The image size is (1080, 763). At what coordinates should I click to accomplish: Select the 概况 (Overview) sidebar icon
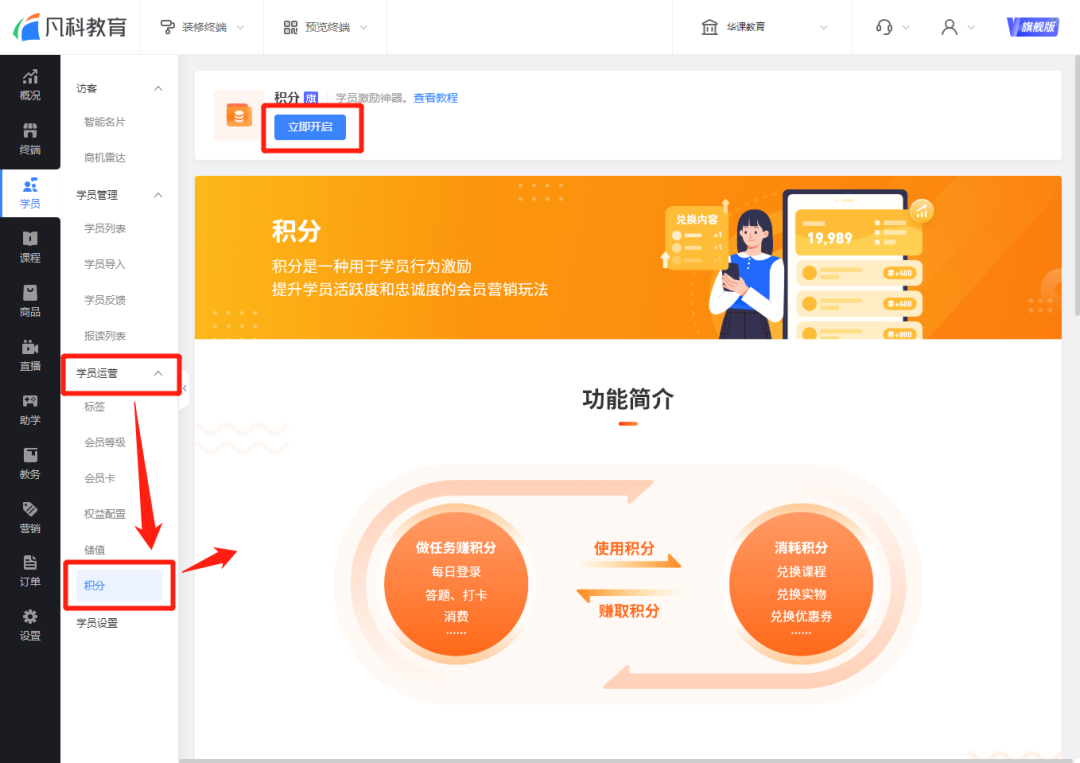point(30,85)
